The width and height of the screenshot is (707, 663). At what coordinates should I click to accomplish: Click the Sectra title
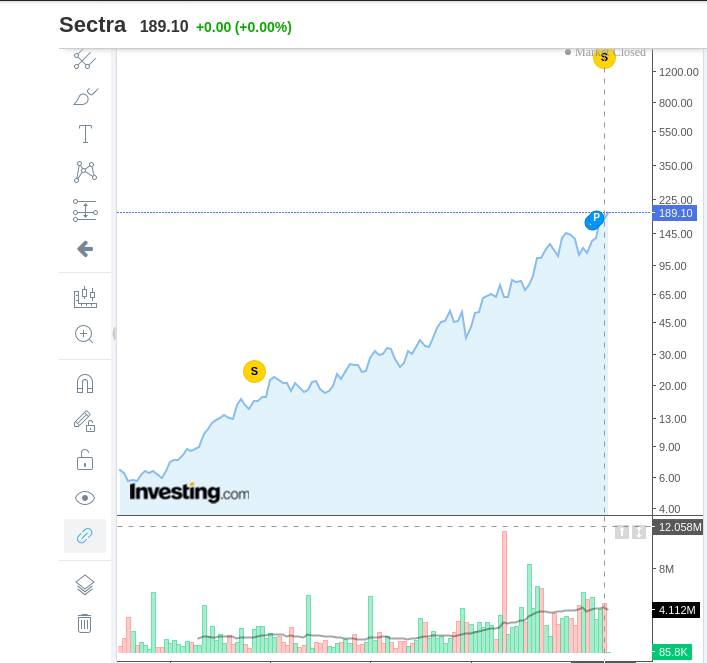(x=92, y=25)
